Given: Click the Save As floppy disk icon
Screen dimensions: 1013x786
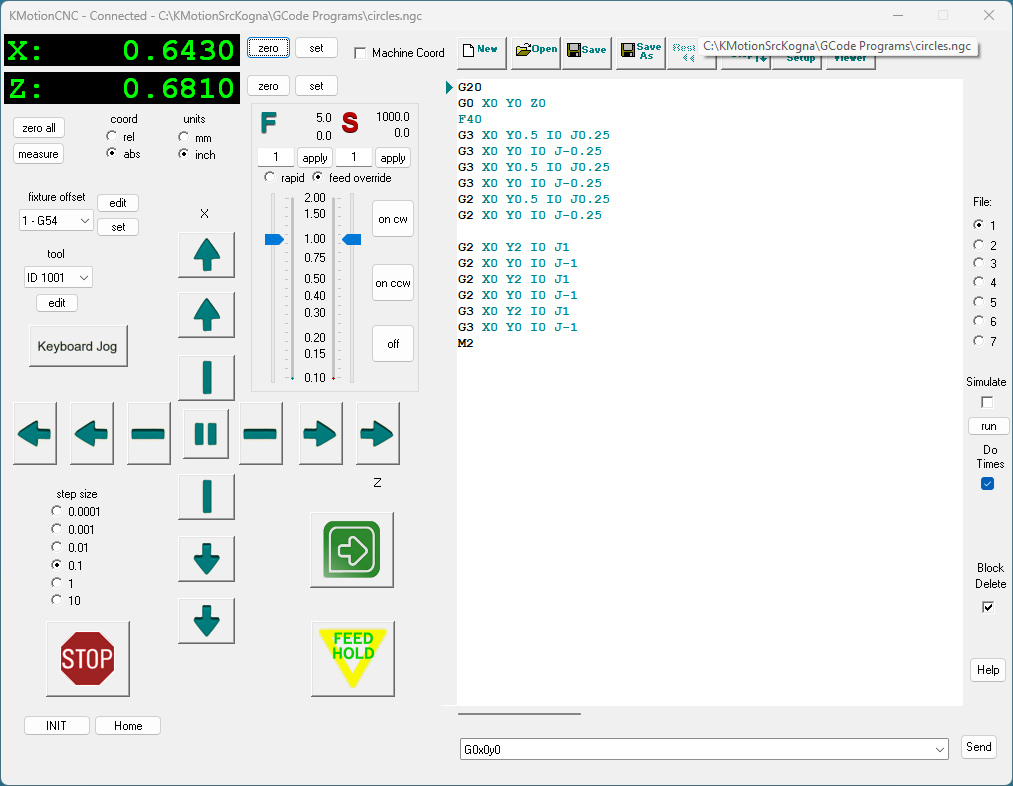Looking at the screenshot, I should click(x=640, y=51).
